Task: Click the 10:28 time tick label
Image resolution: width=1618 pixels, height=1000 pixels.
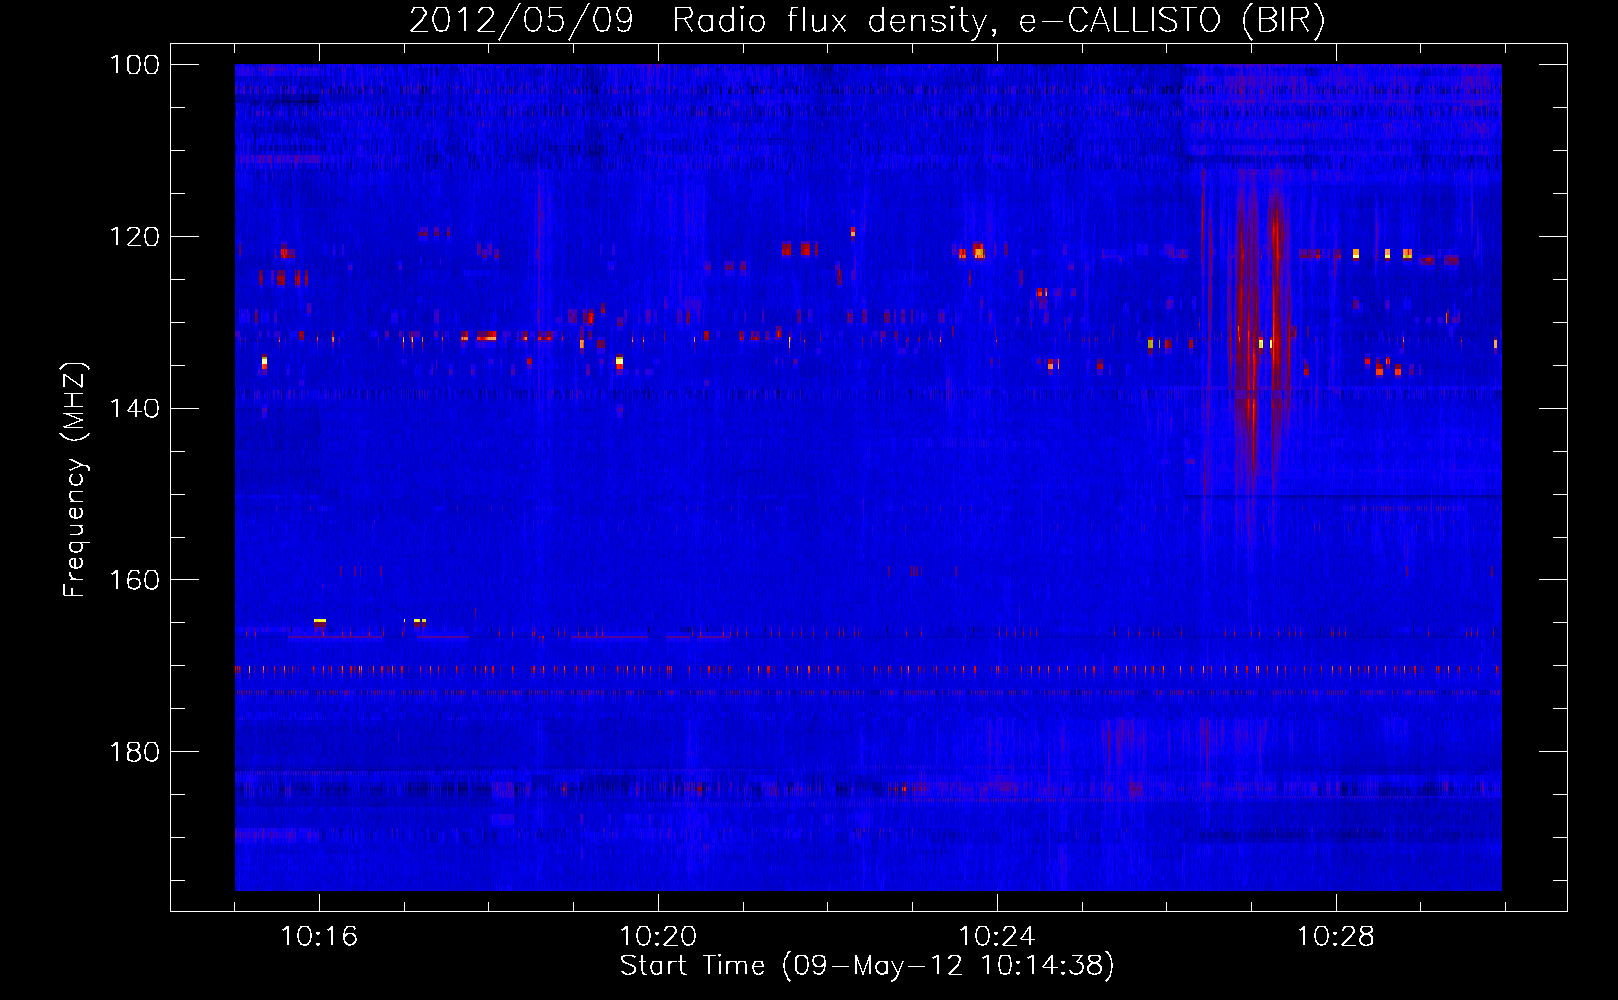Action: tap(1336, 937)
